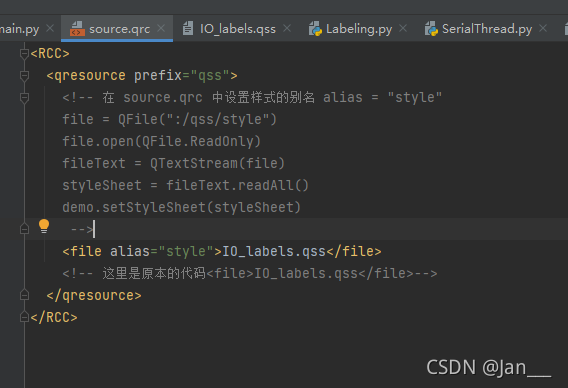Click the source.qrc file type icon
Image resolution: width=568 pixels, height=388 pixels.
coord(77,29)
